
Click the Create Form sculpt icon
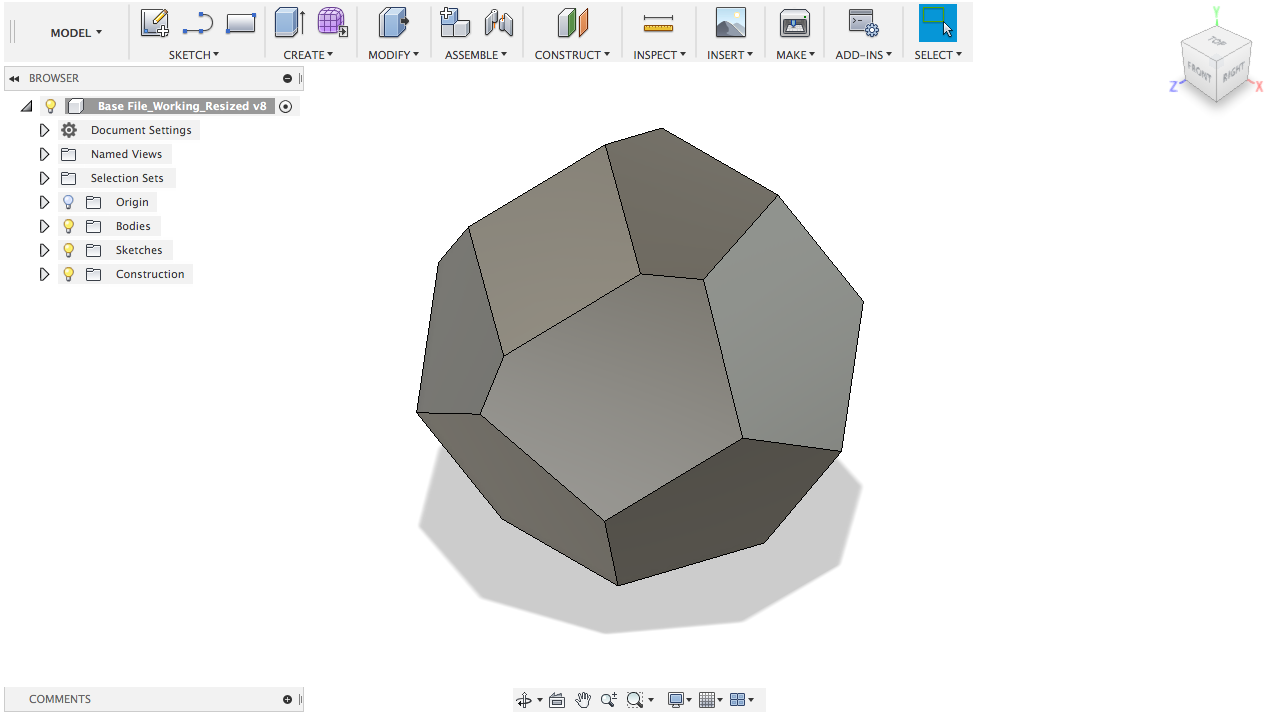point(333,22)
